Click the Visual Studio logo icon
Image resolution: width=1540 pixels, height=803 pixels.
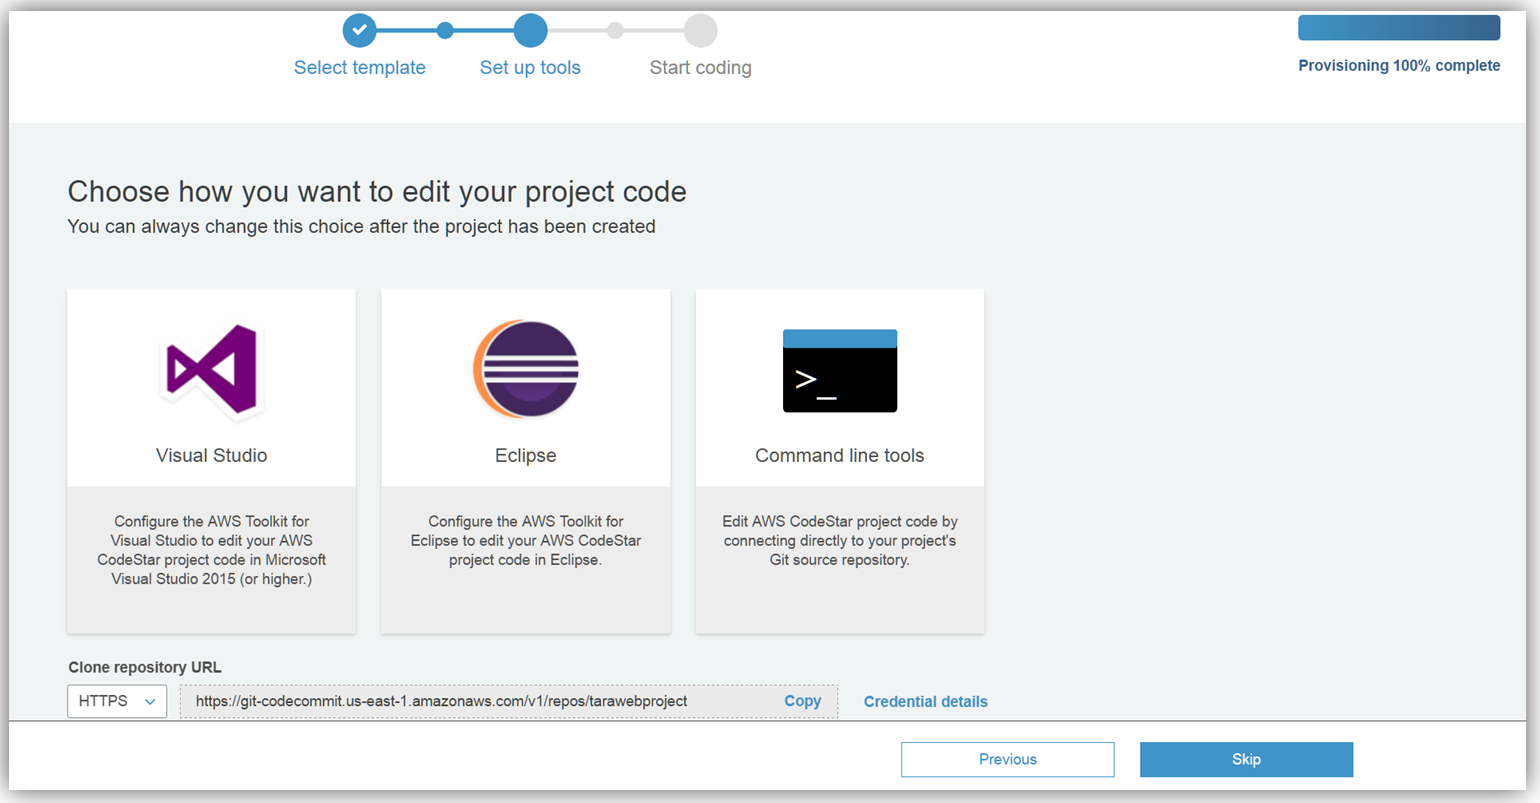point(212,369)
